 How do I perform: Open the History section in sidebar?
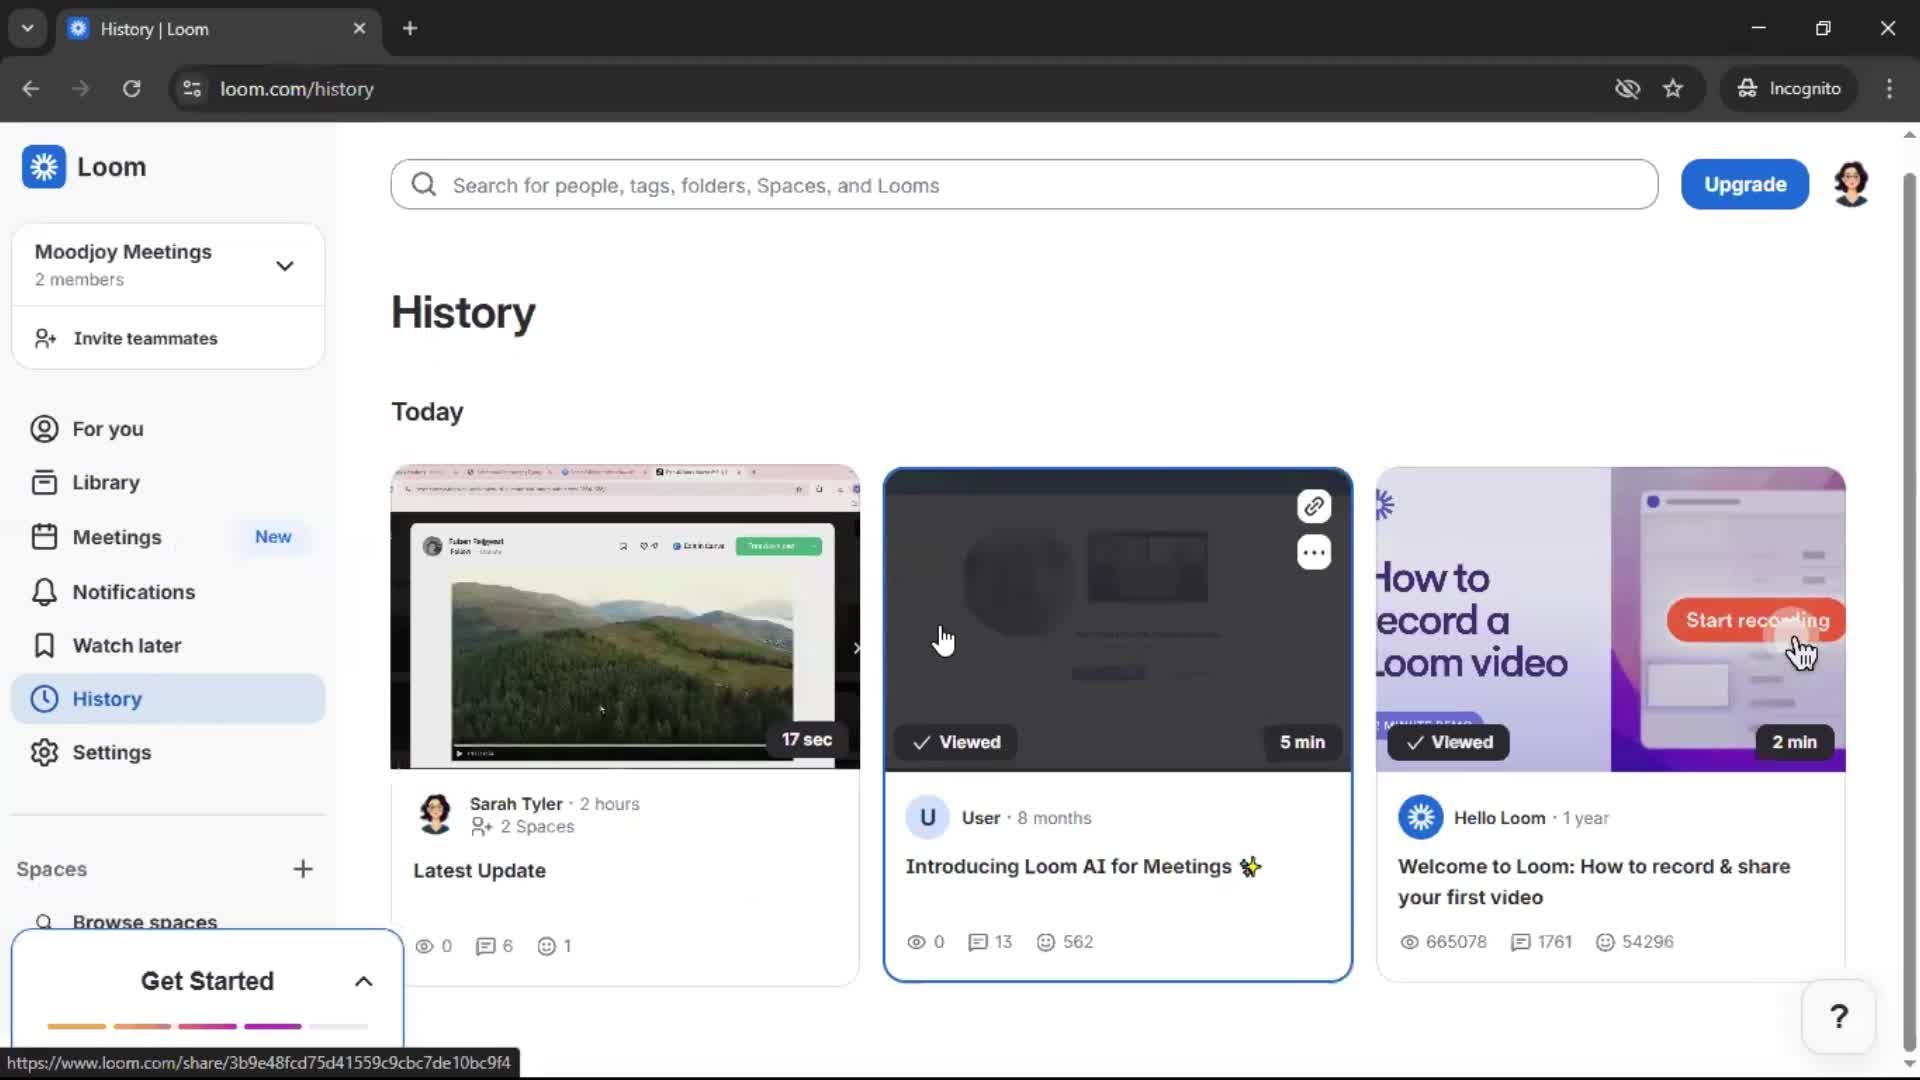pyautogui.click(x=108, y=698)
